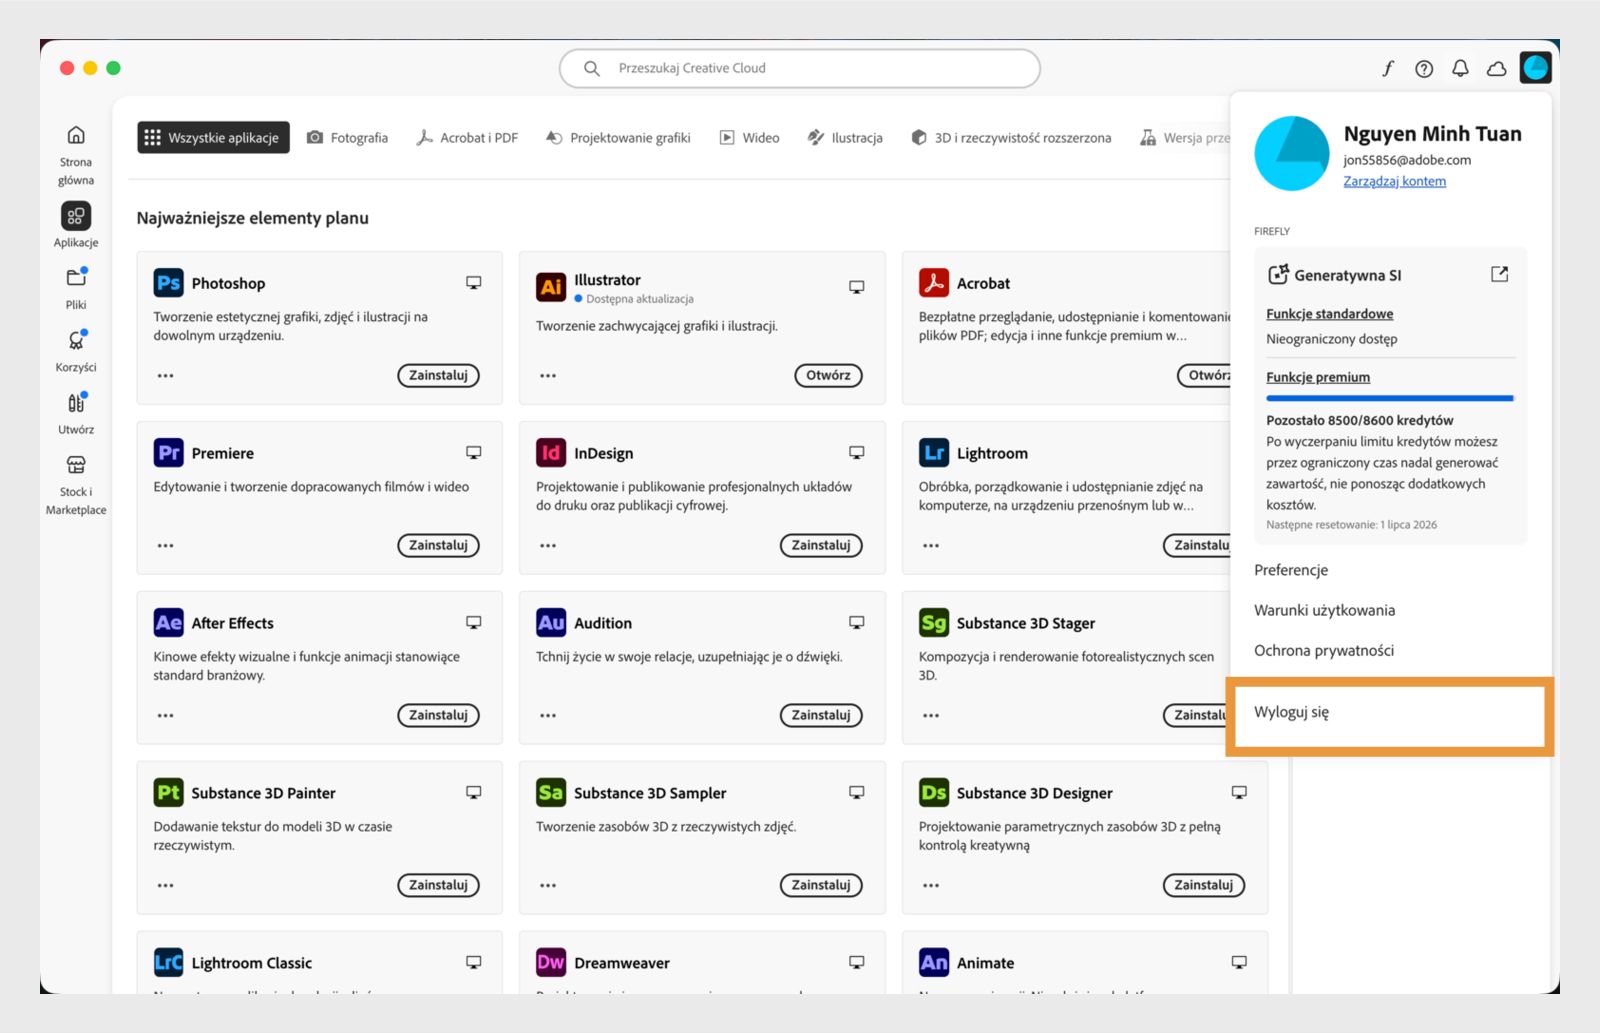
Task: Click the Premiere app icon
Action: [169, 453]
